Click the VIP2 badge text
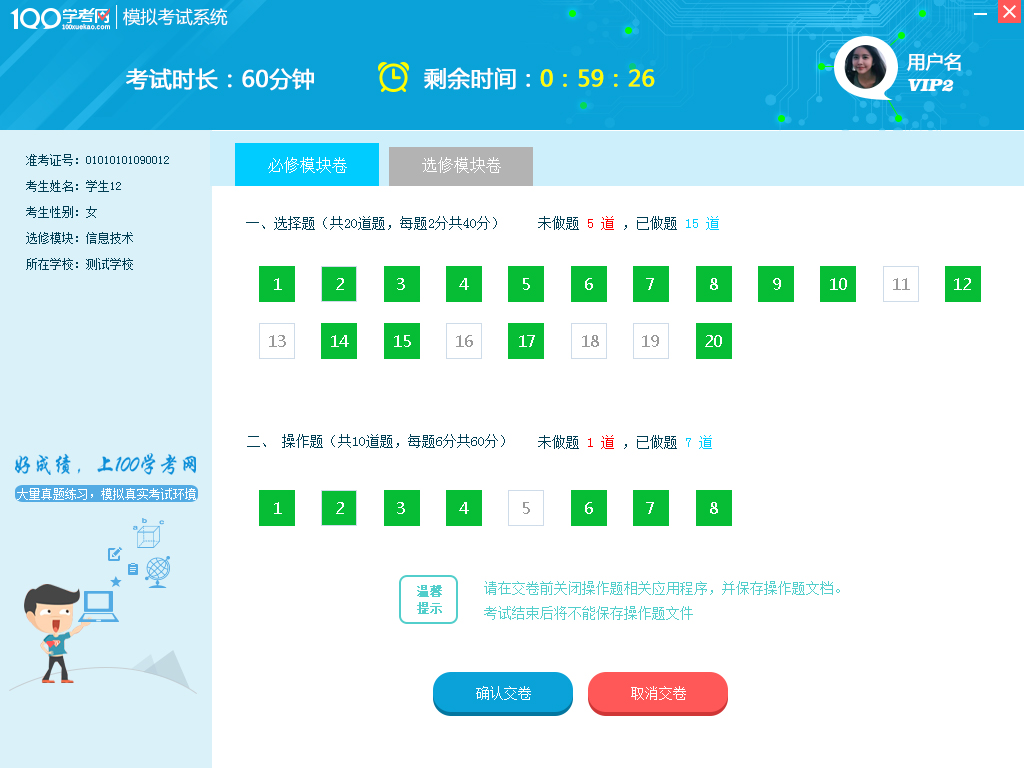This screenshot has height=768, width=1024. coord(931,85)
